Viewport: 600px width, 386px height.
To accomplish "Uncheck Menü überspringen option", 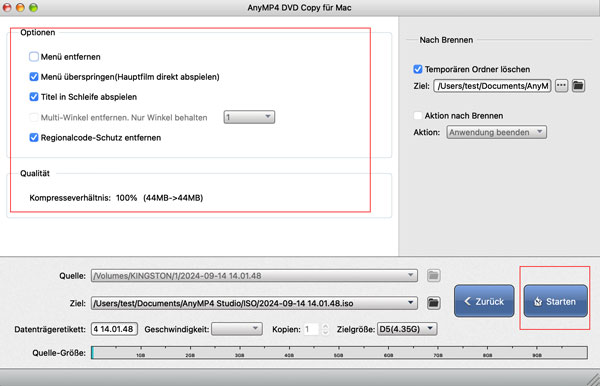I will (x=34, y=77).
